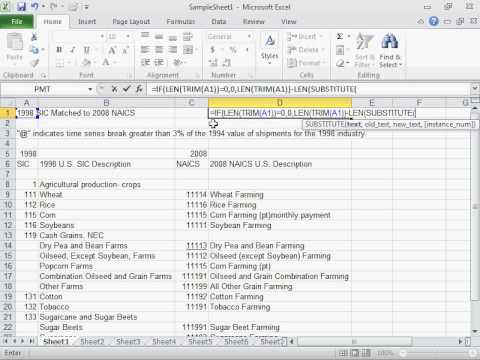Click the Orientation text angle icon
The height and width of the screenshot is (360, 480).
click(x=177, y=62)
